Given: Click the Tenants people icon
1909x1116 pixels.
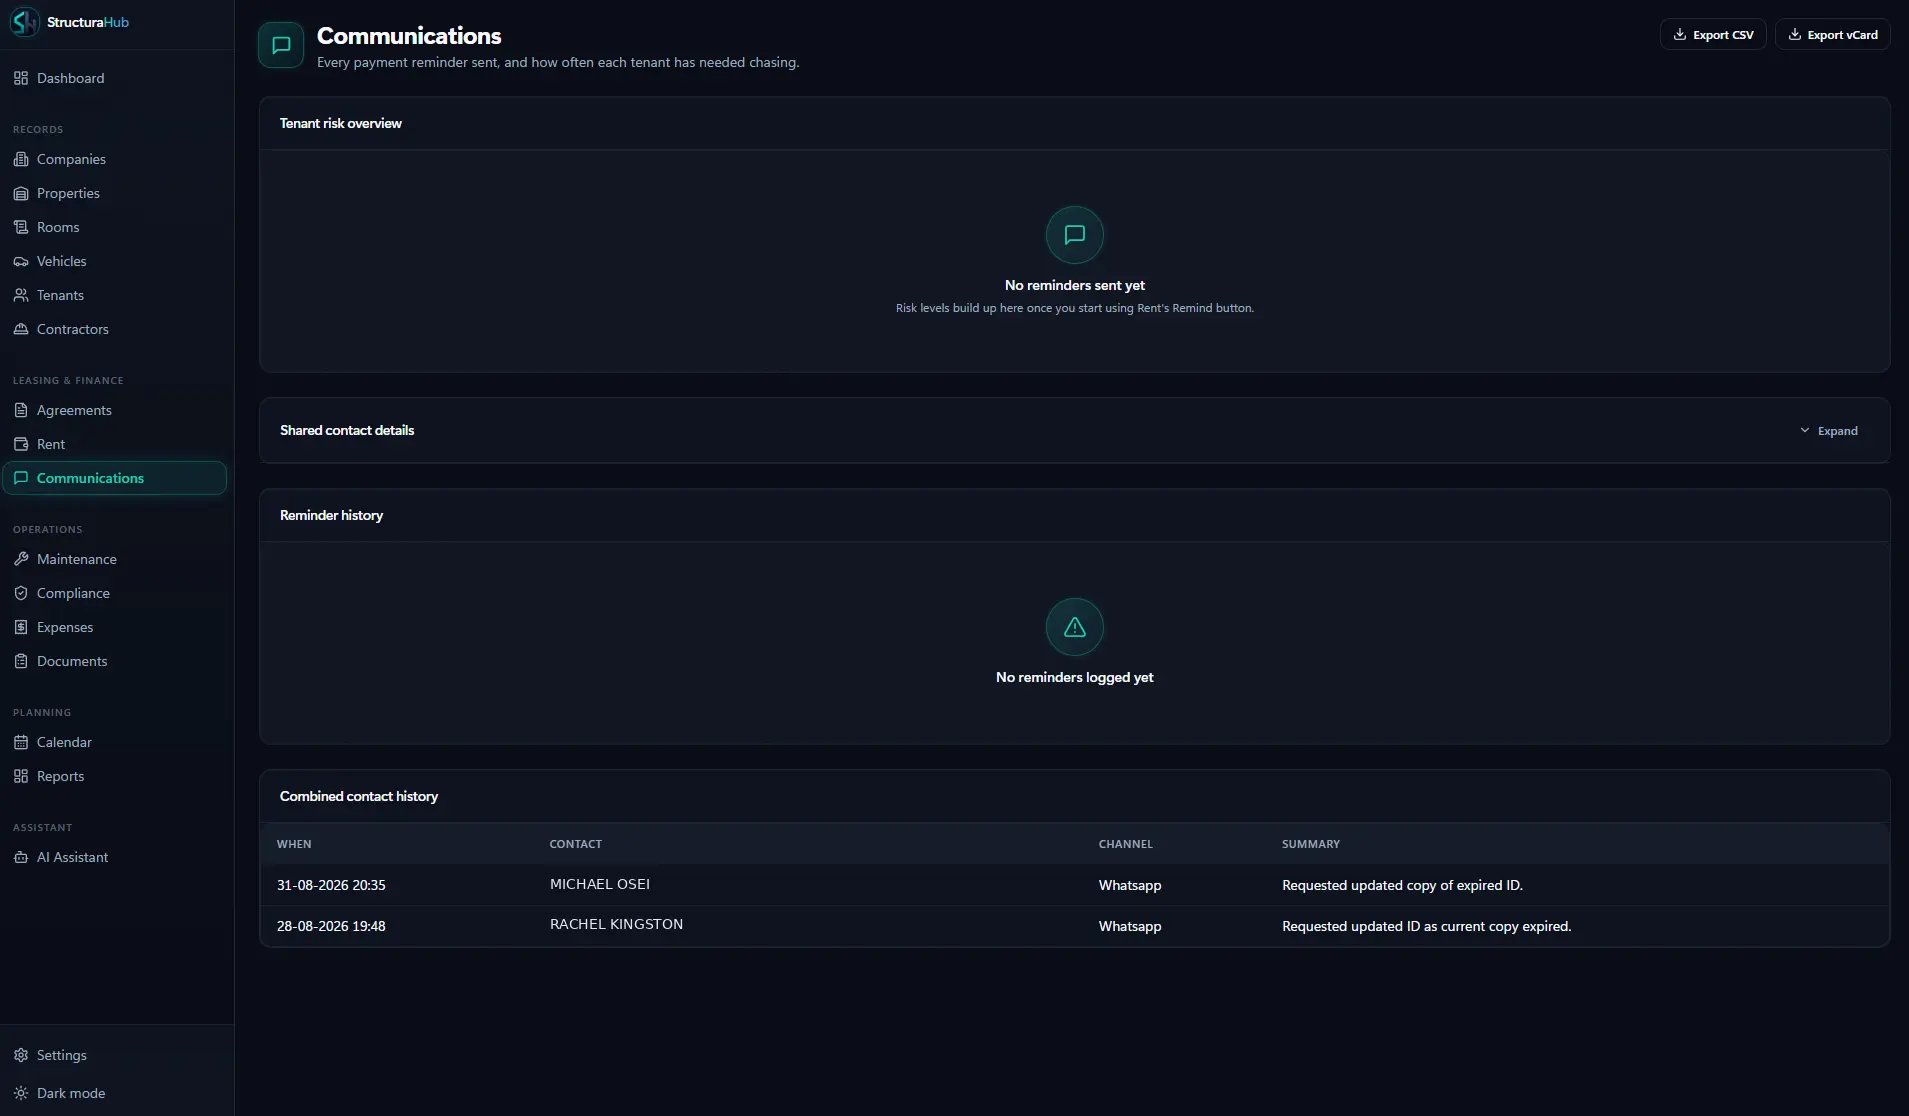Looking at the screenshot, I should click(21, 295).
